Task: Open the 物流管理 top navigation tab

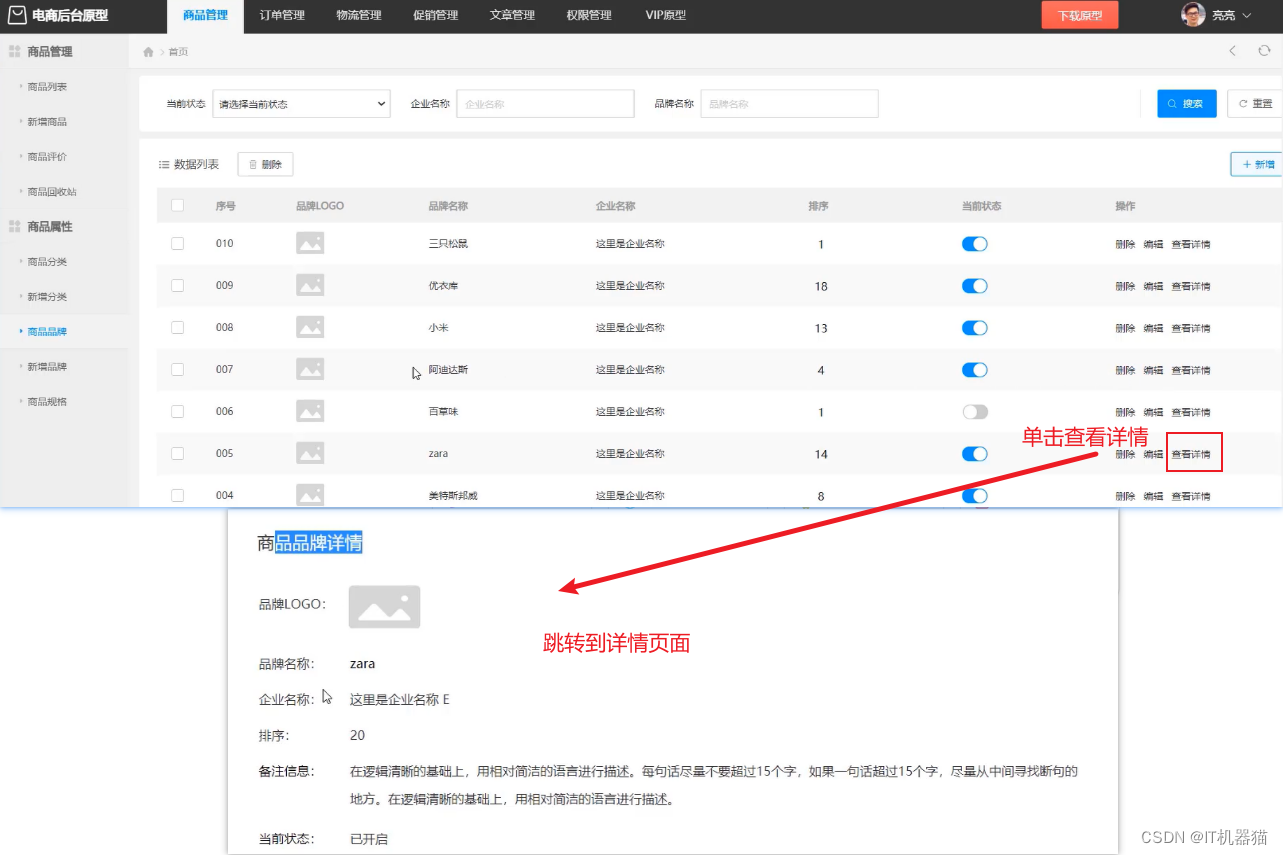Action: click(359, 15)
